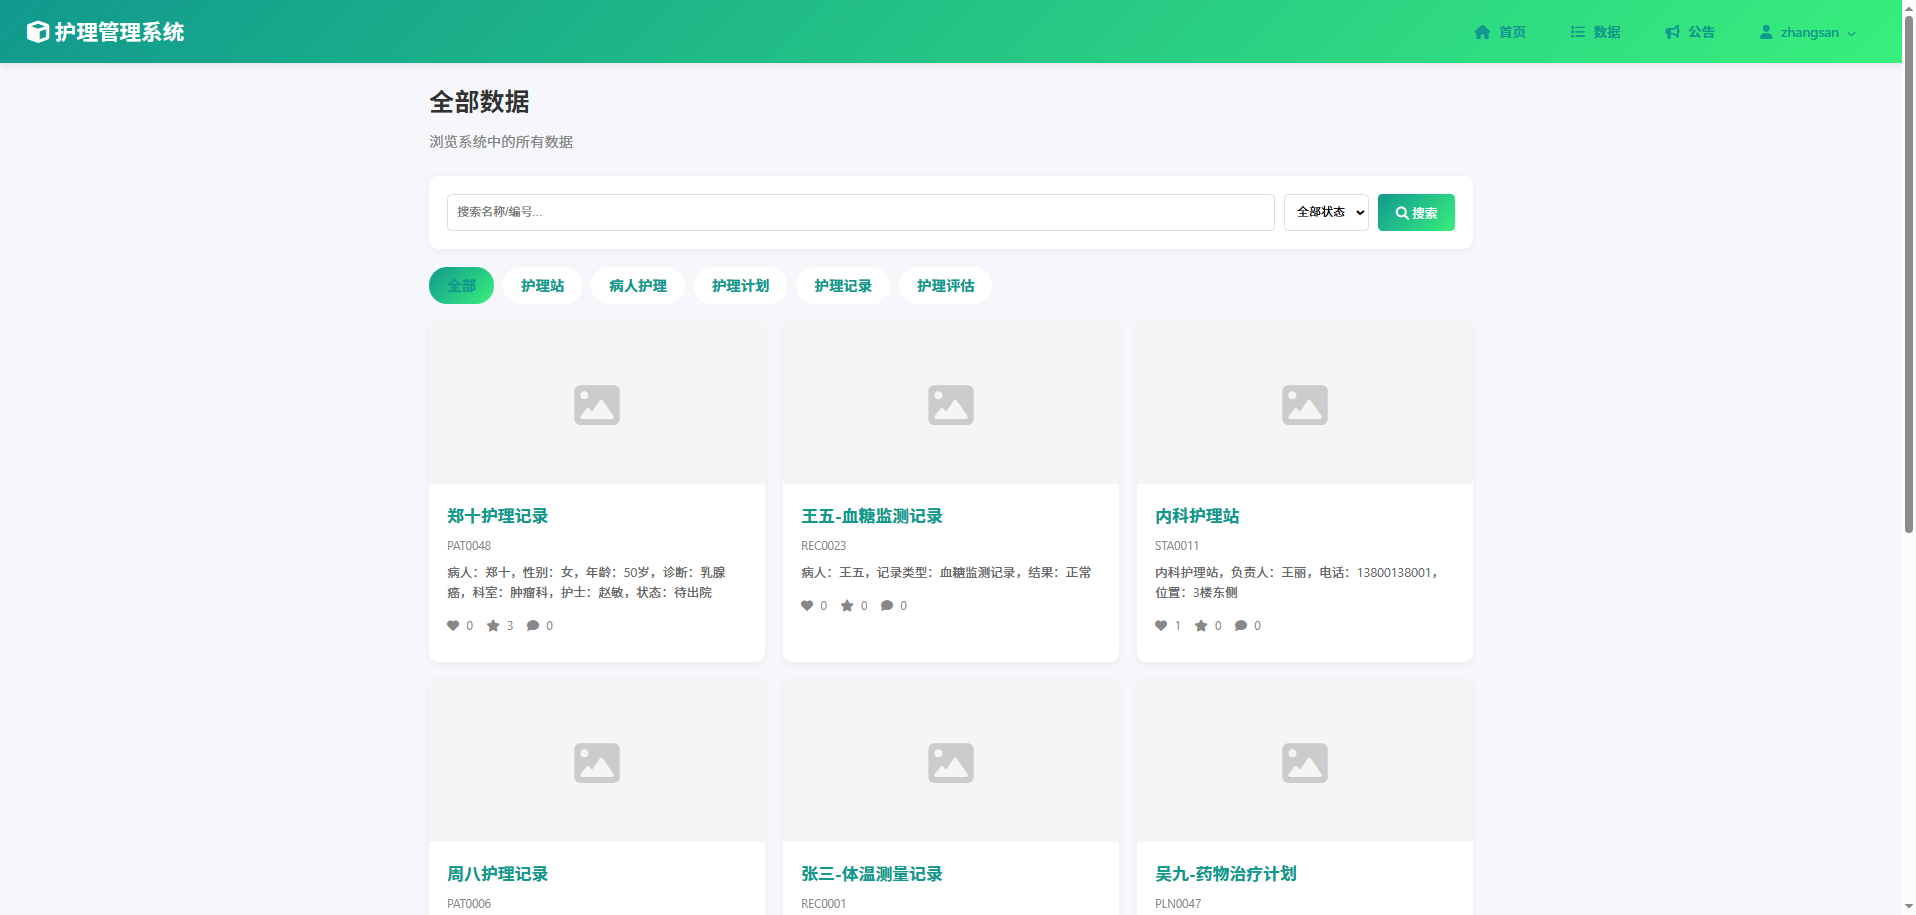Click the home icon beside 首页

tap(1482, 32)
